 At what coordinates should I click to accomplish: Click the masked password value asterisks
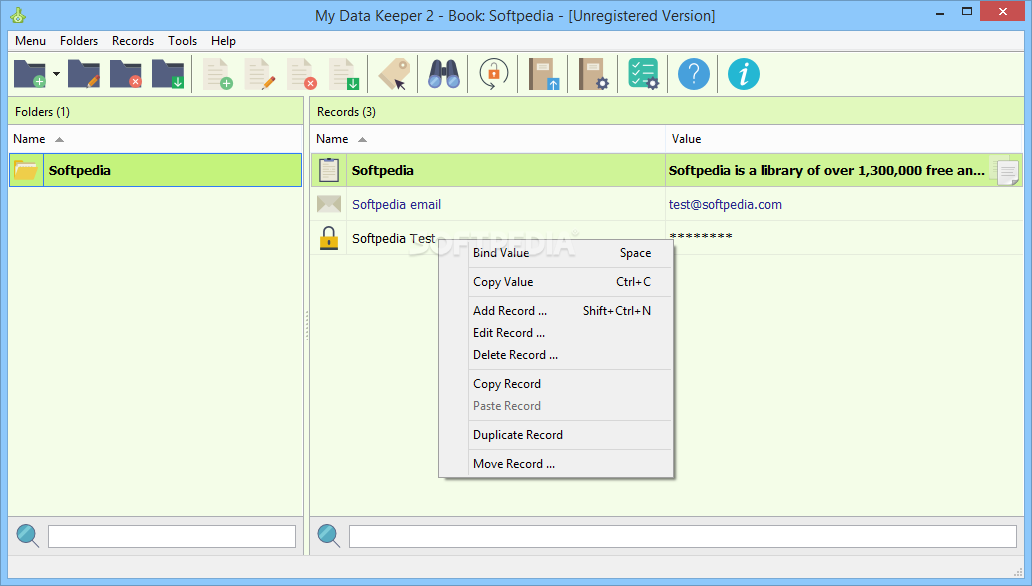pyautogui.click(x=701, y=236)
